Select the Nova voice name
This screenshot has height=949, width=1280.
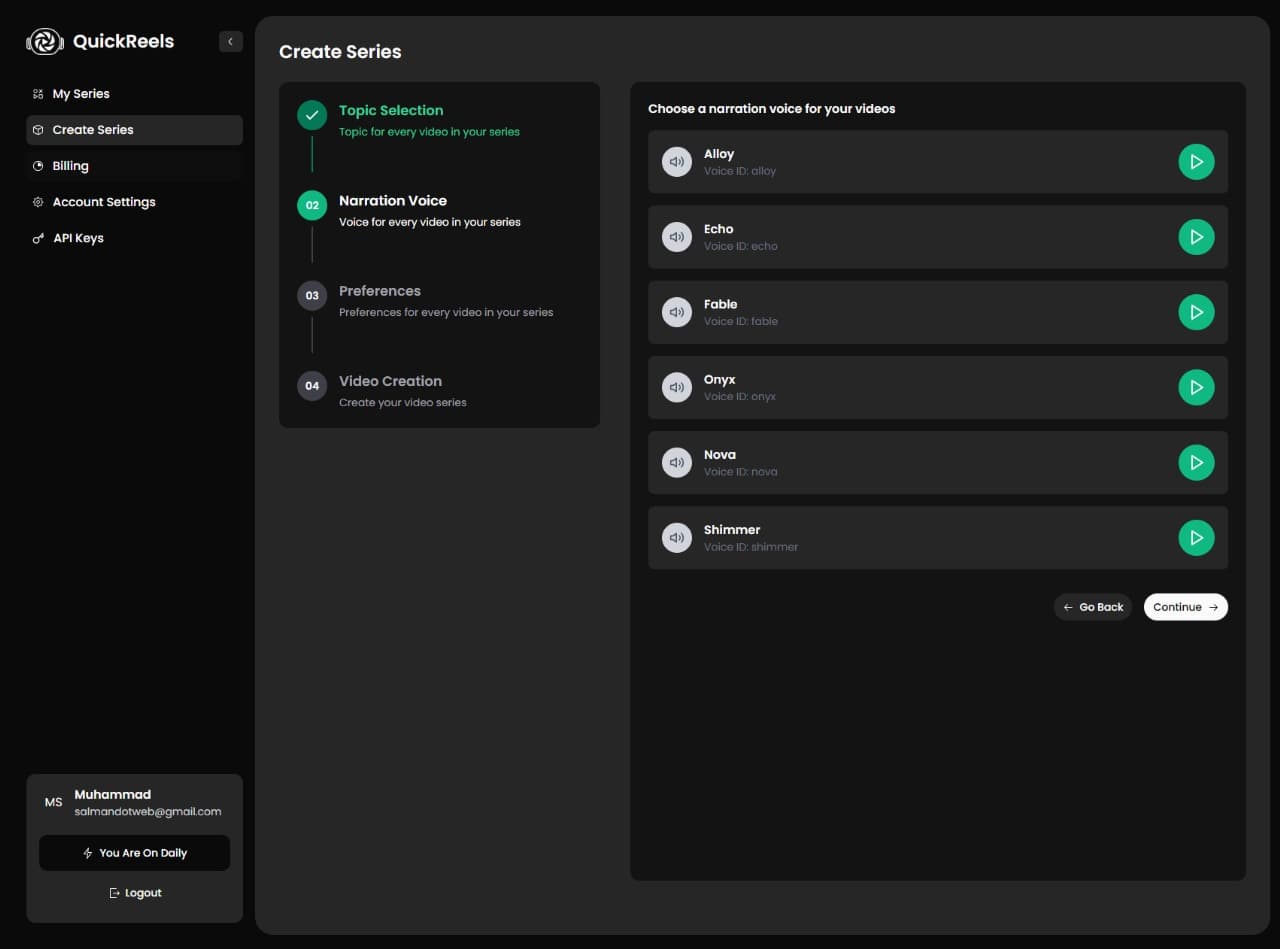(x=720, y=454)
